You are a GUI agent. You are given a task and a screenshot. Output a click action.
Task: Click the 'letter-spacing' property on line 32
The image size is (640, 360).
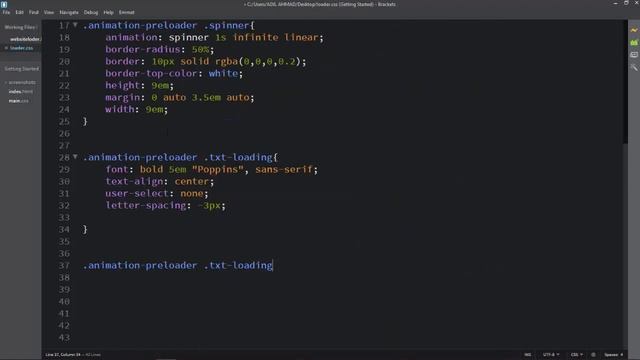tap(146, 205)
